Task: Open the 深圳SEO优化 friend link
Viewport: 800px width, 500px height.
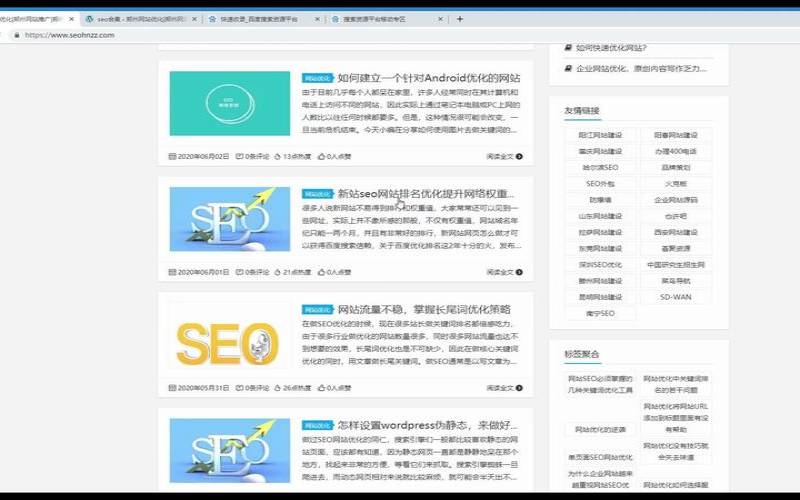Action: coord(601,265)
